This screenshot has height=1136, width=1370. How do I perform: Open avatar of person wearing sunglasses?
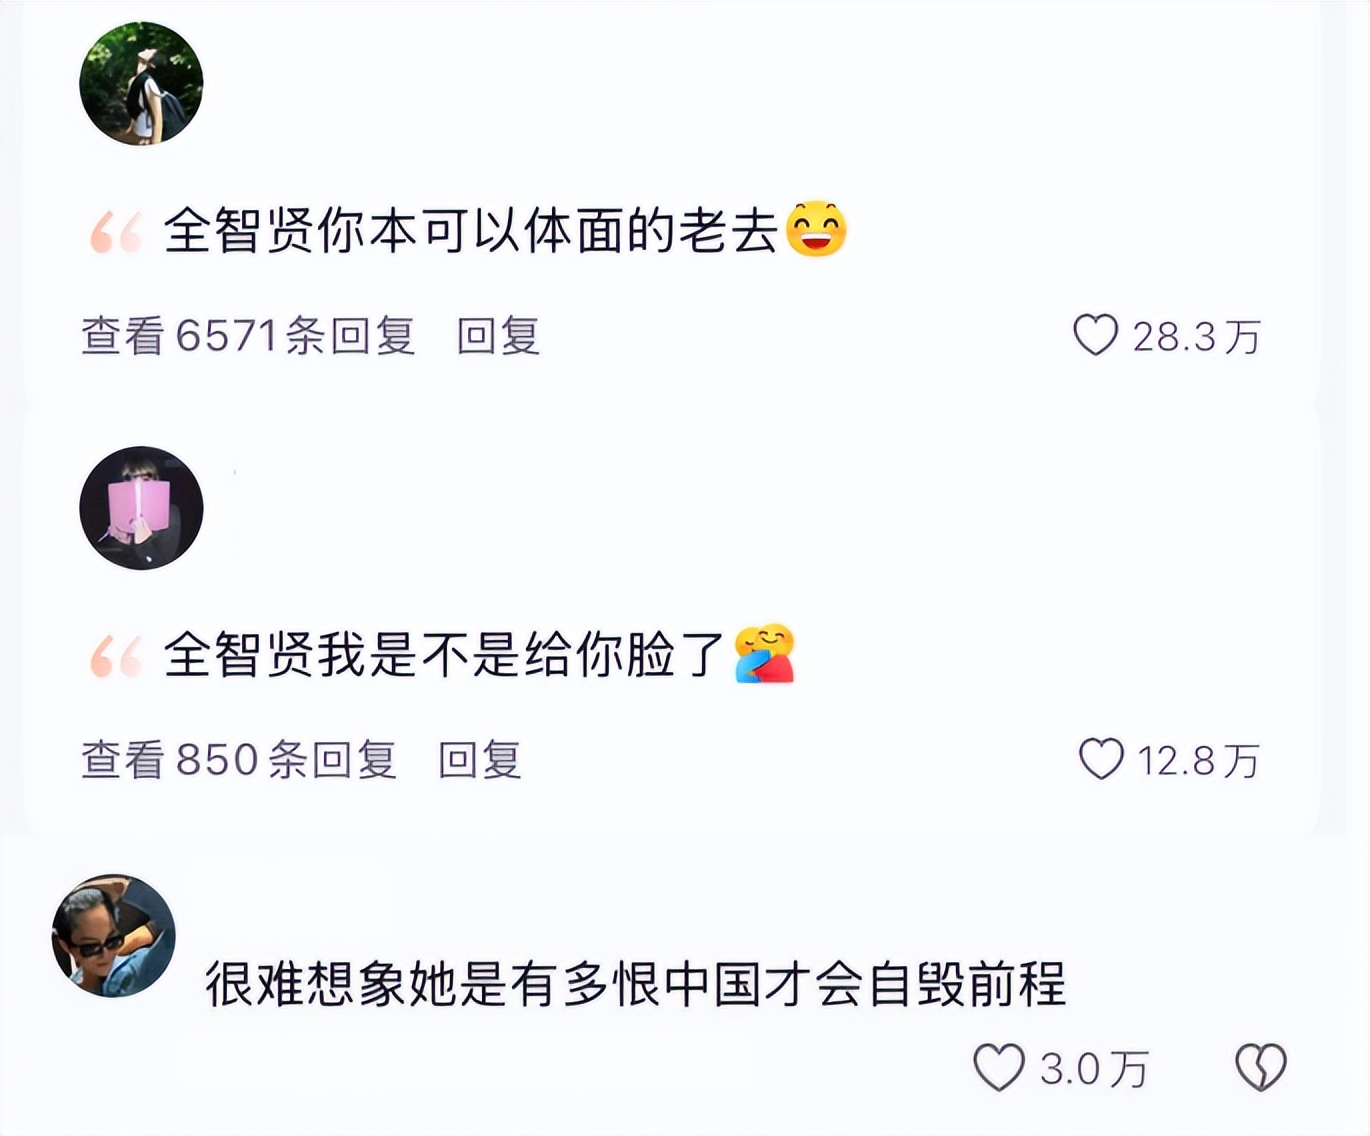pyautogui.click(x=114, y=936)
